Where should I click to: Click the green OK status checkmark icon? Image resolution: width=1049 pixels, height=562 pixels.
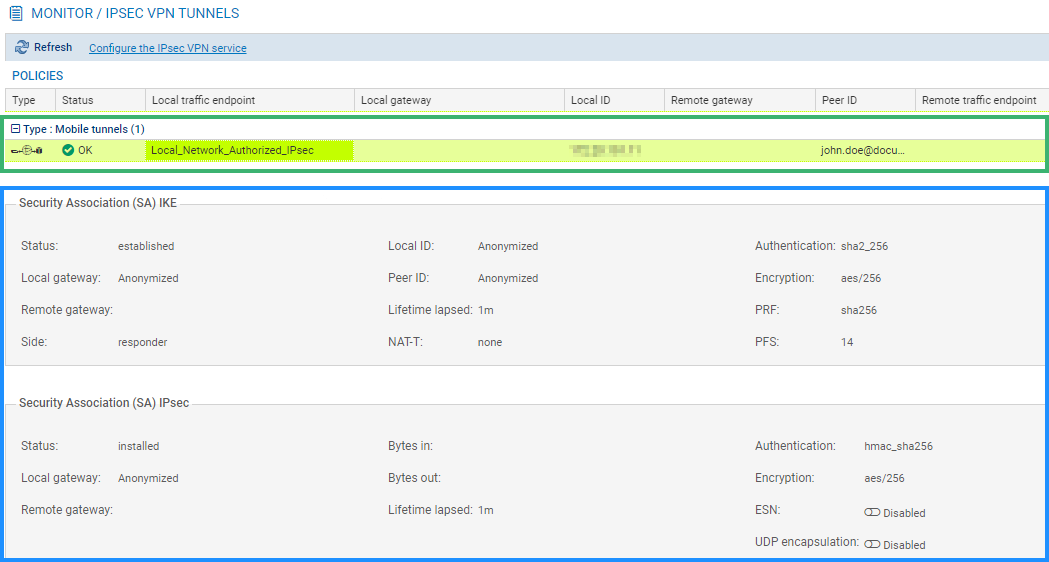[68, 150]
